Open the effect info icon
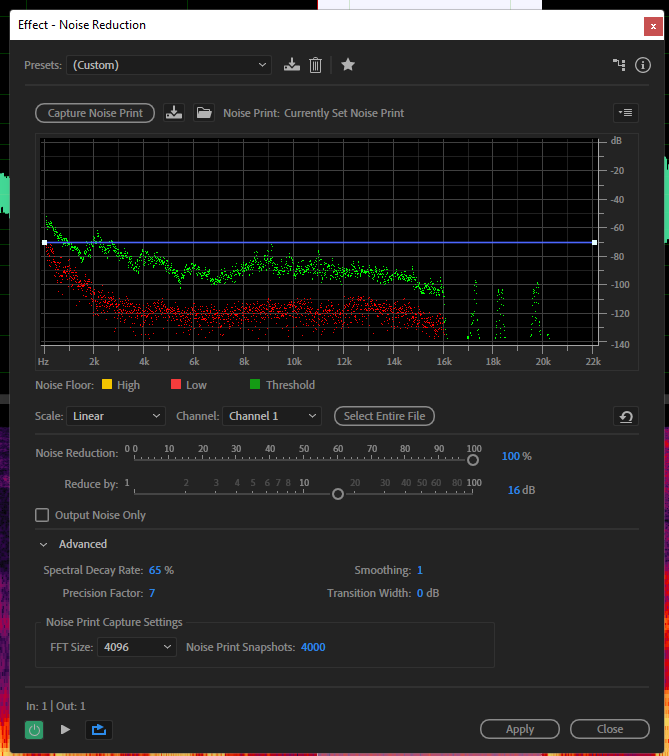 coord(642,65)
